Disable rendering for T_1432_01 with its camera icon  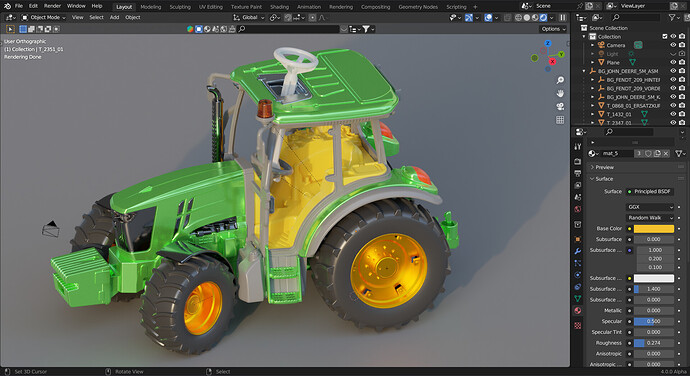682,114
